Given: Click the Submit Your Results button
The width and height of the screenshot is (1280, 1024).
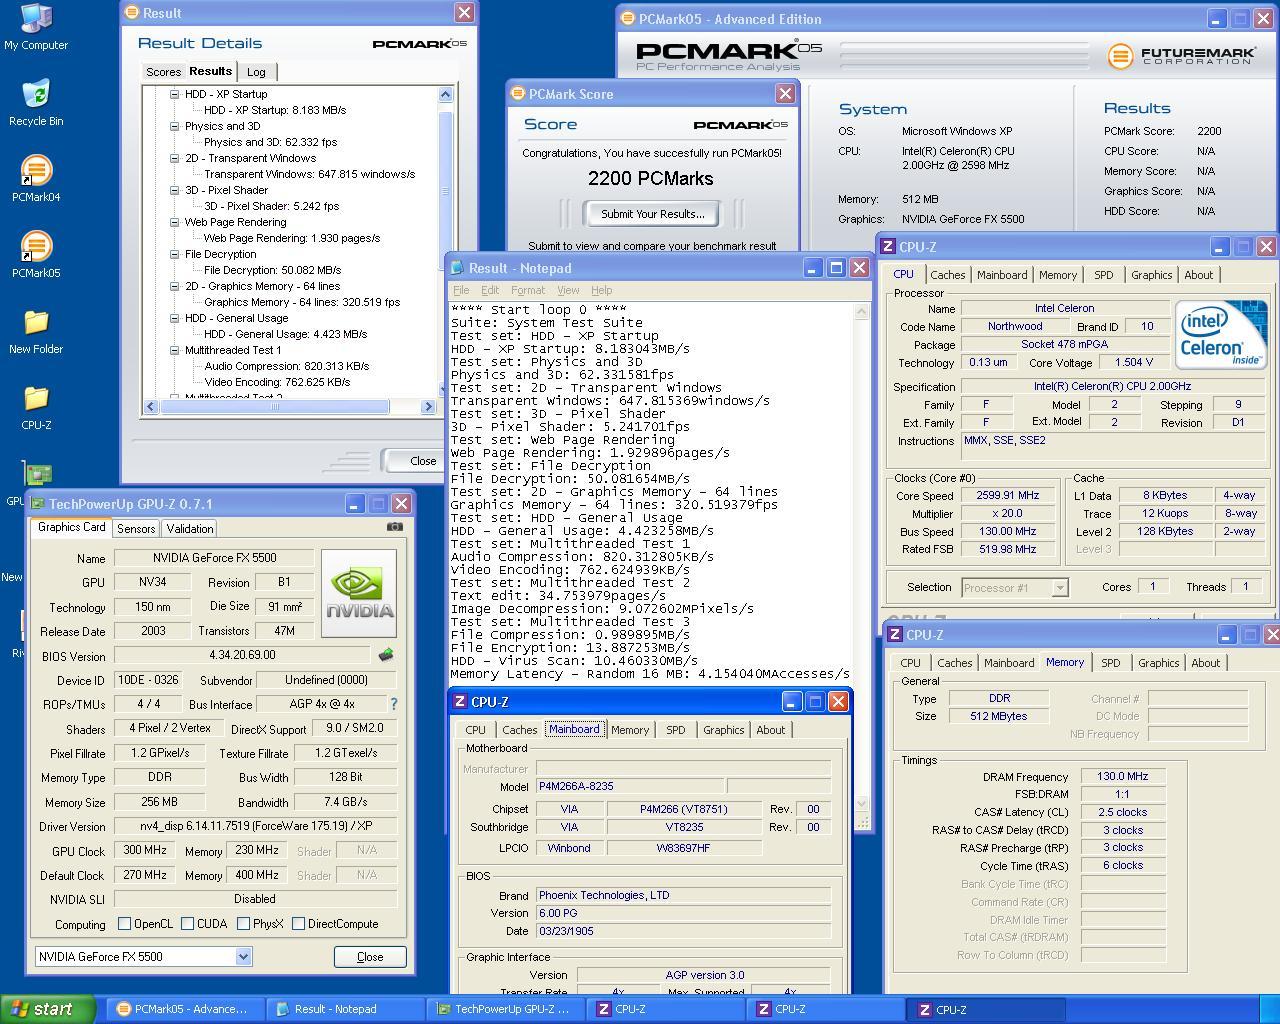Looking at the screenshot, I should click(652, 214).
